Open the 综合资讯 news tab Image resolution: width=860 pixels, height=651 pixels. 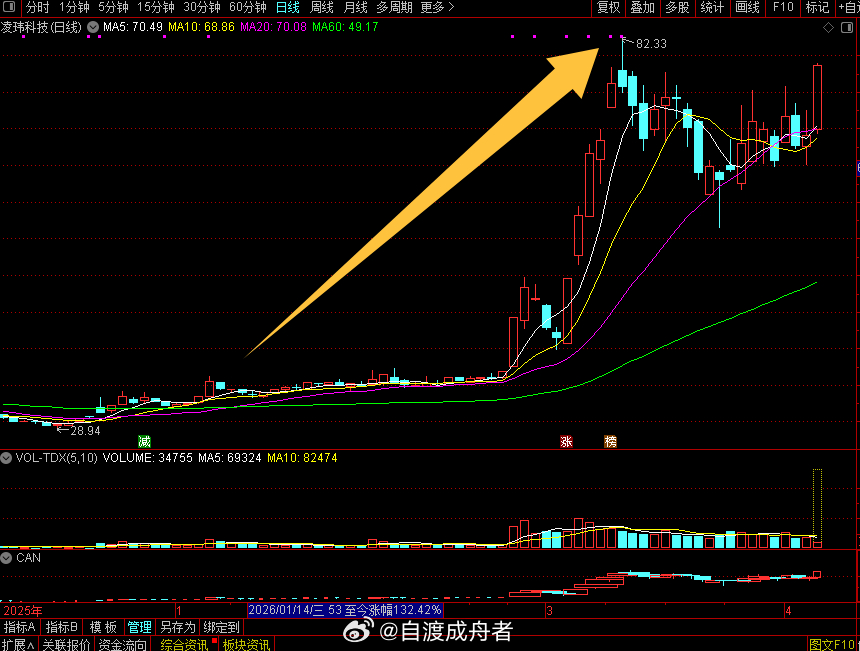(x=184, y=644)
